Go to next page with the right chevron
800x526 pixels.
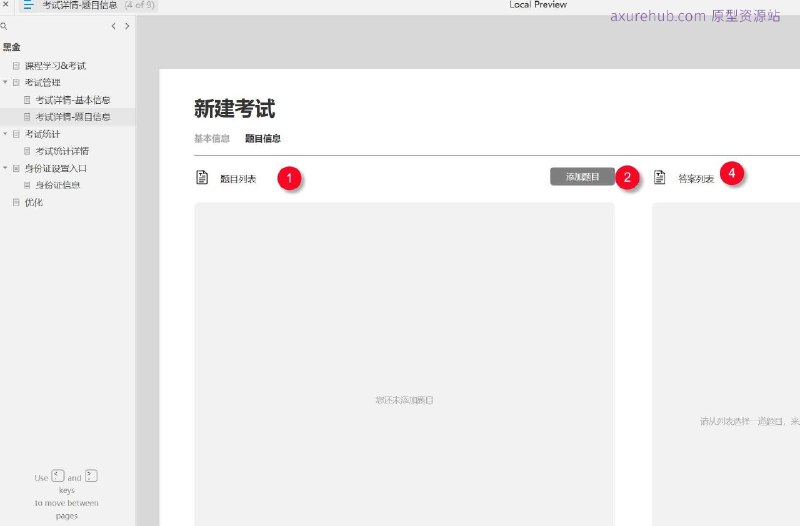coord(127,26)
